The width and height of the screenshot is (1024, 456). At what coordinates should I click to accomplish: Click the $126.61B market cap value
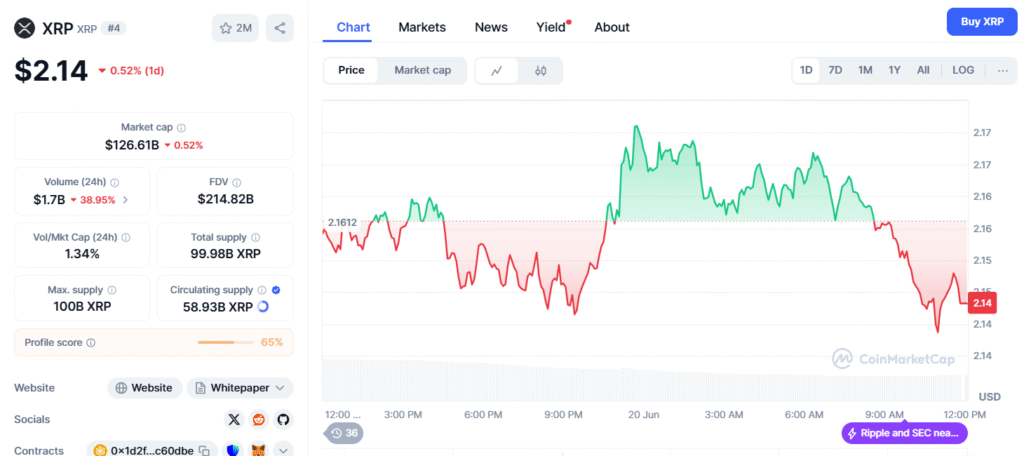point(132,145)
